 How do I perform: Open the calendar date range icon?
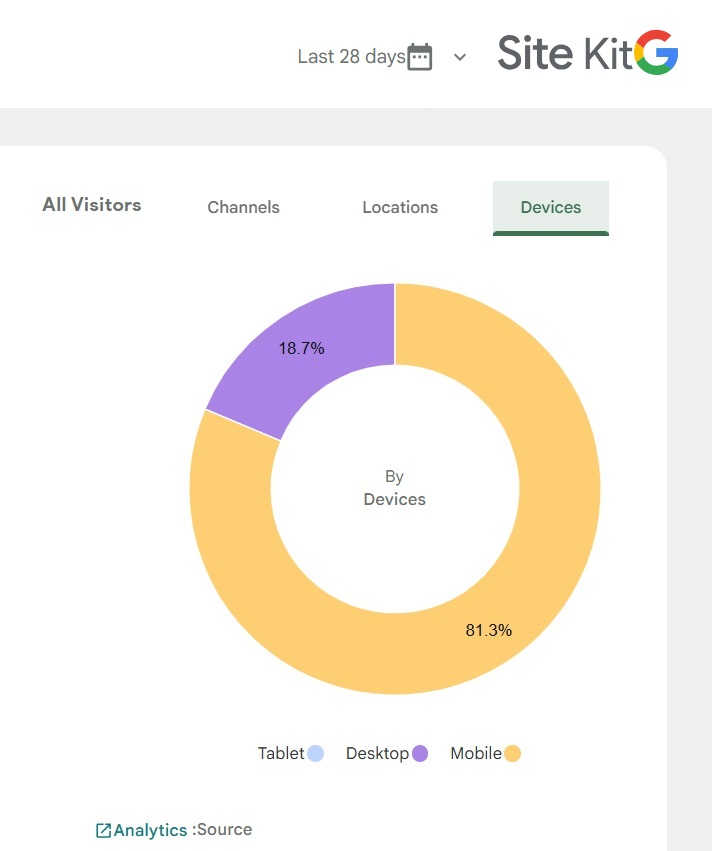[419, 56]
